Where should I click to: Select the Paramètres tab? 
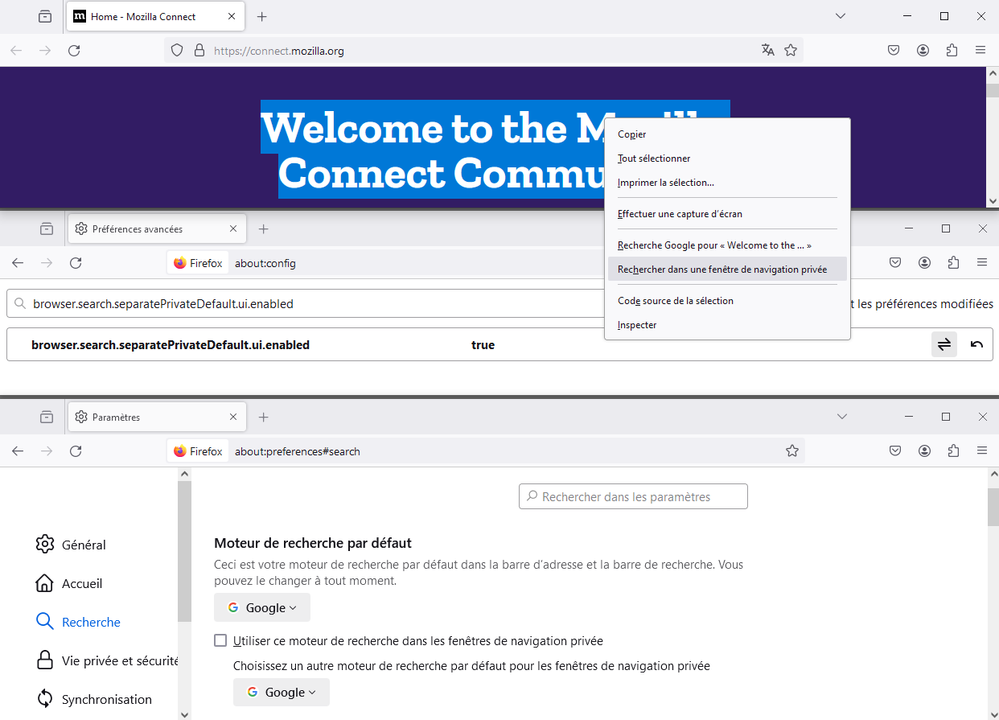point(157,417)
